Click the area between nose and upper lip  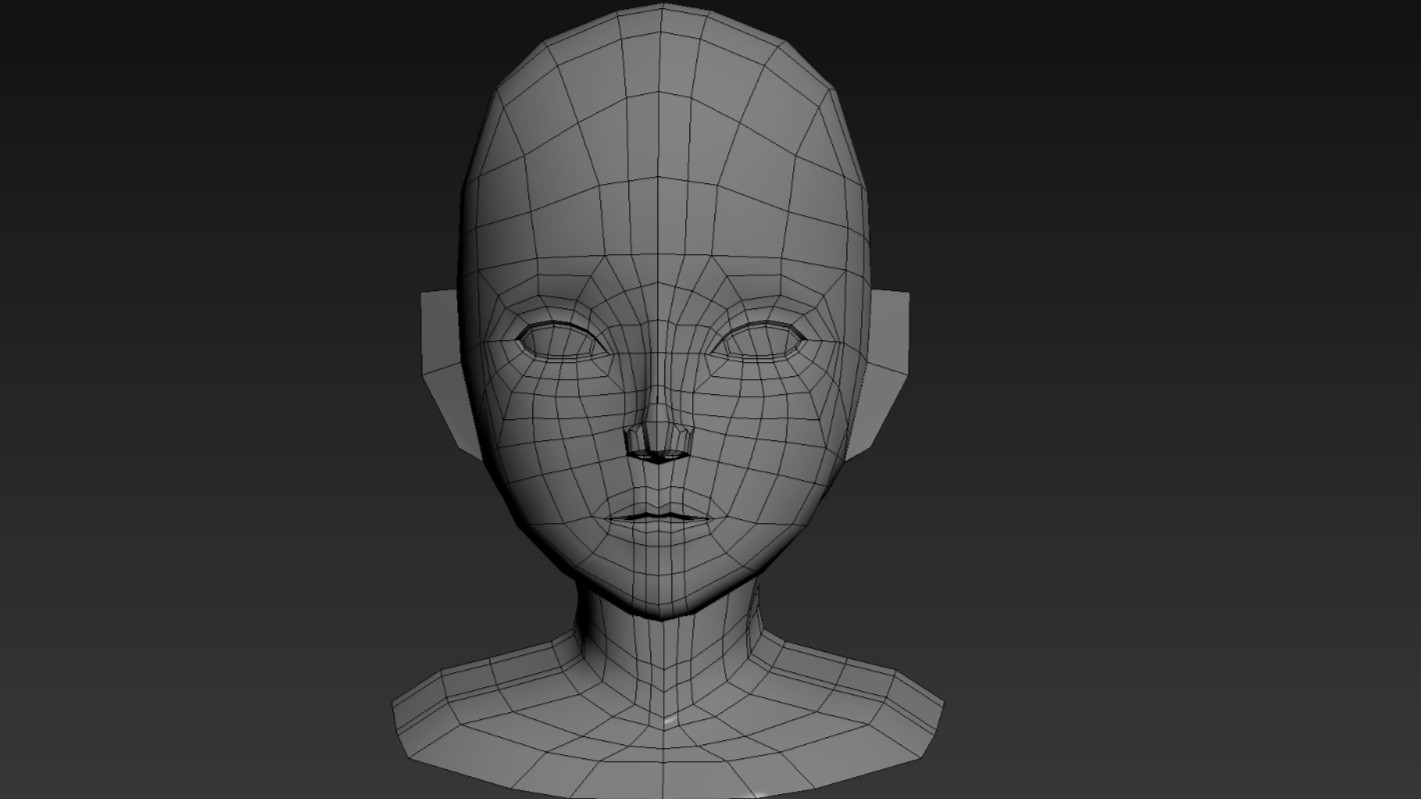pyautogui.click(x=657, y=485)
